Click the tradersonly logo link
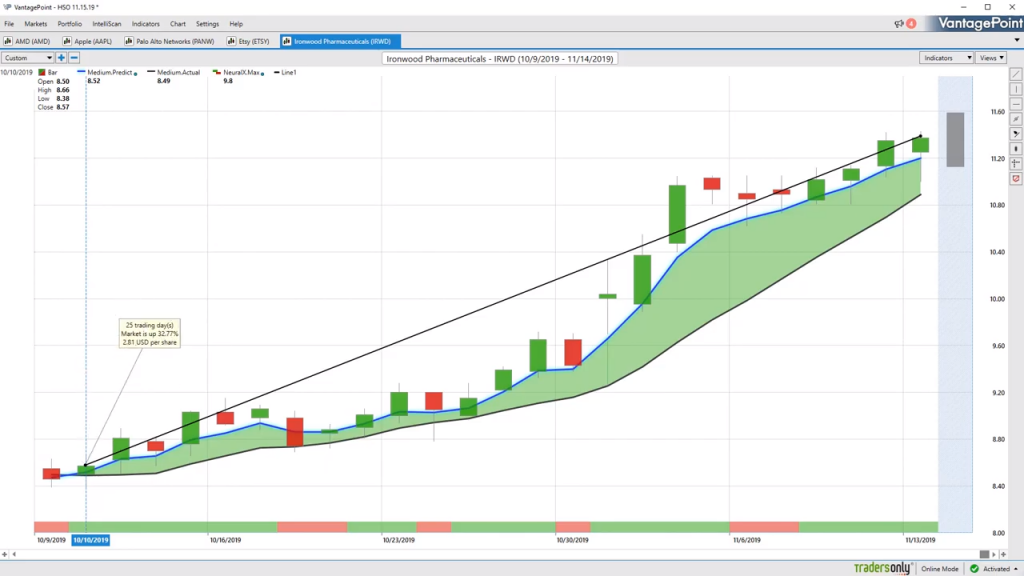The width and height of the screenshot is (1024, 576). point(882,568)
